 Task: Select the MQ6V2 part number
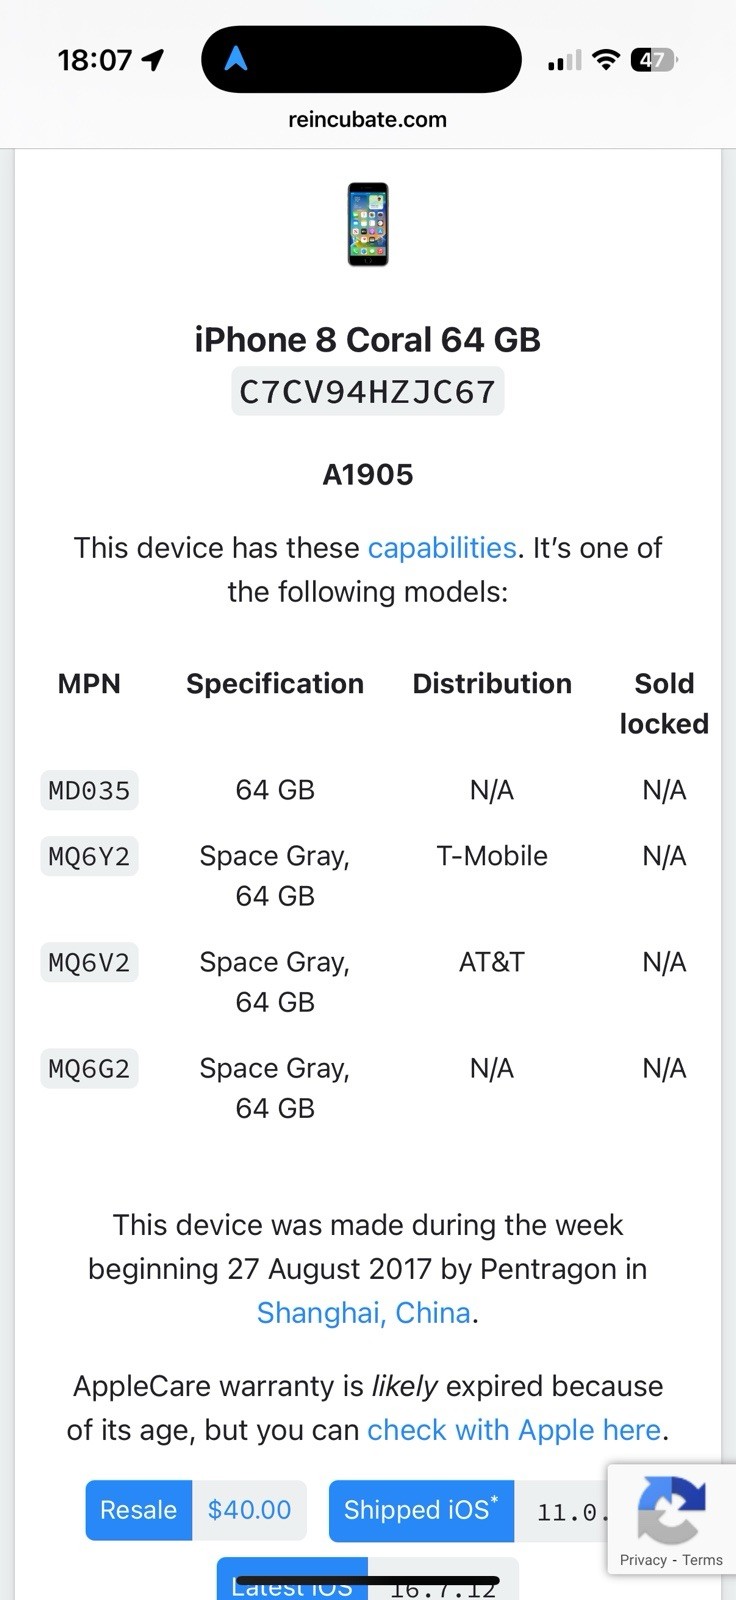(x=89, y=963)
